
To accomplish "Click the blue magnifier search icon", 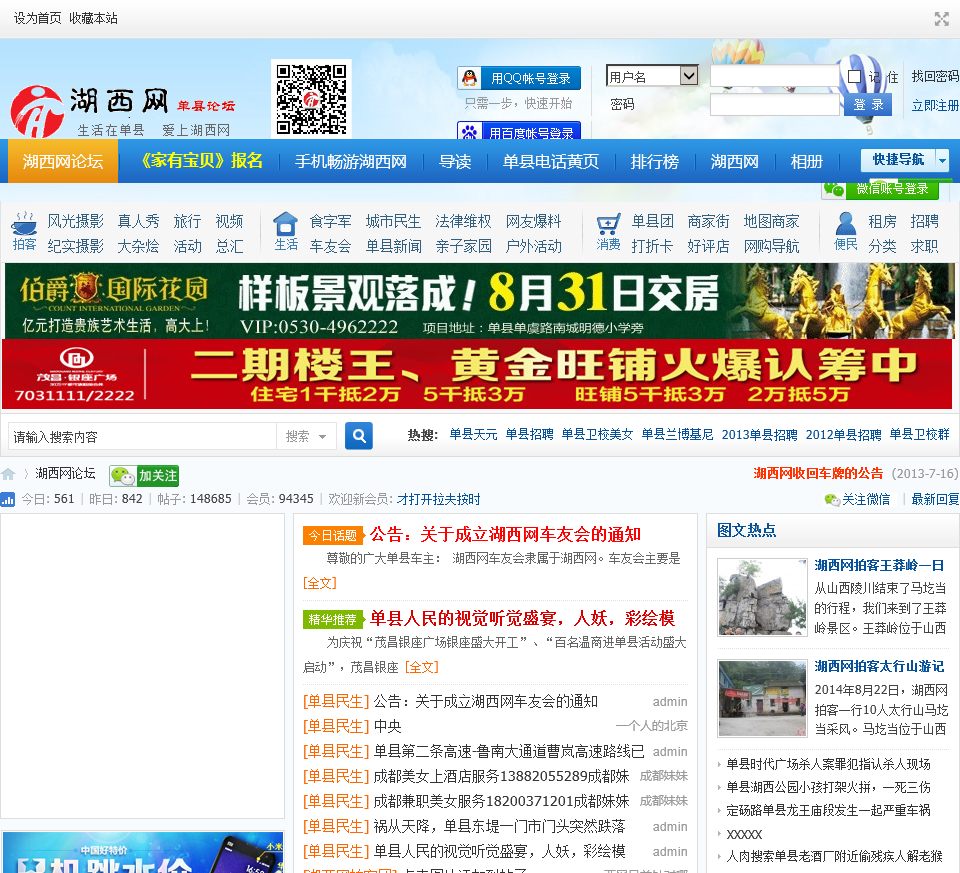I will pyautogui.click(x=359, y=436).
